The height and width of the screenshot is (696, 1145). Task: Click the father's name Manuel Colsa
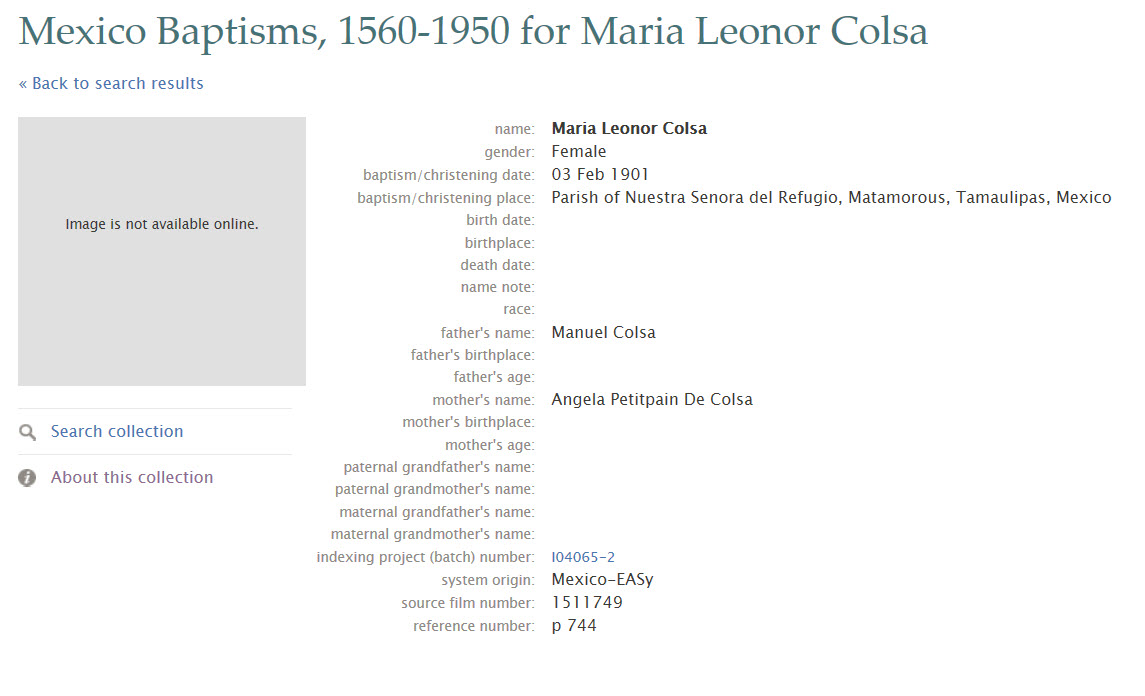click(603, 332)
